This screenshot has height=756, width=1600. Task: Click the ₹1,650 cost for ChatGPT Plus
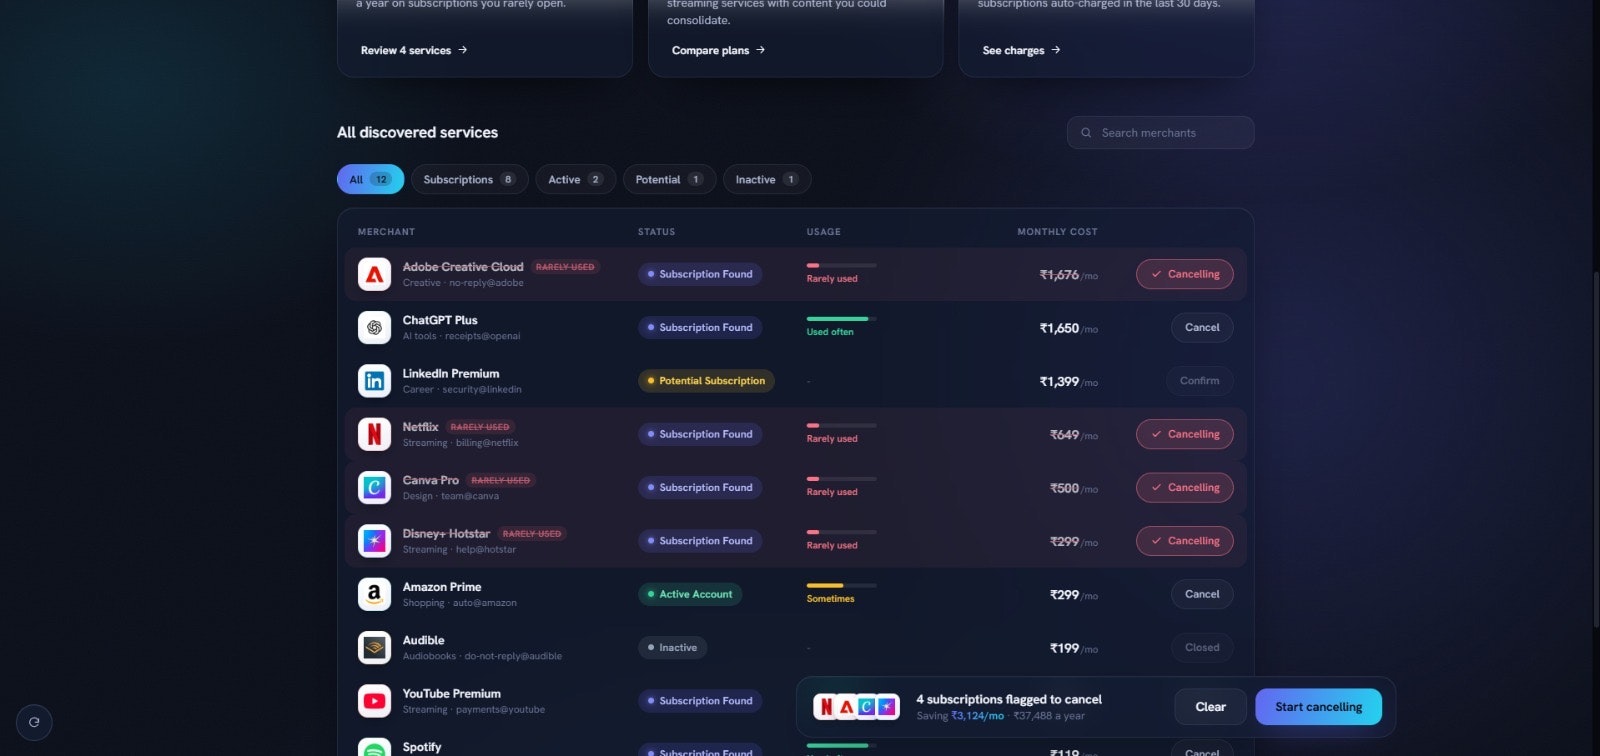coord(1059,328)
